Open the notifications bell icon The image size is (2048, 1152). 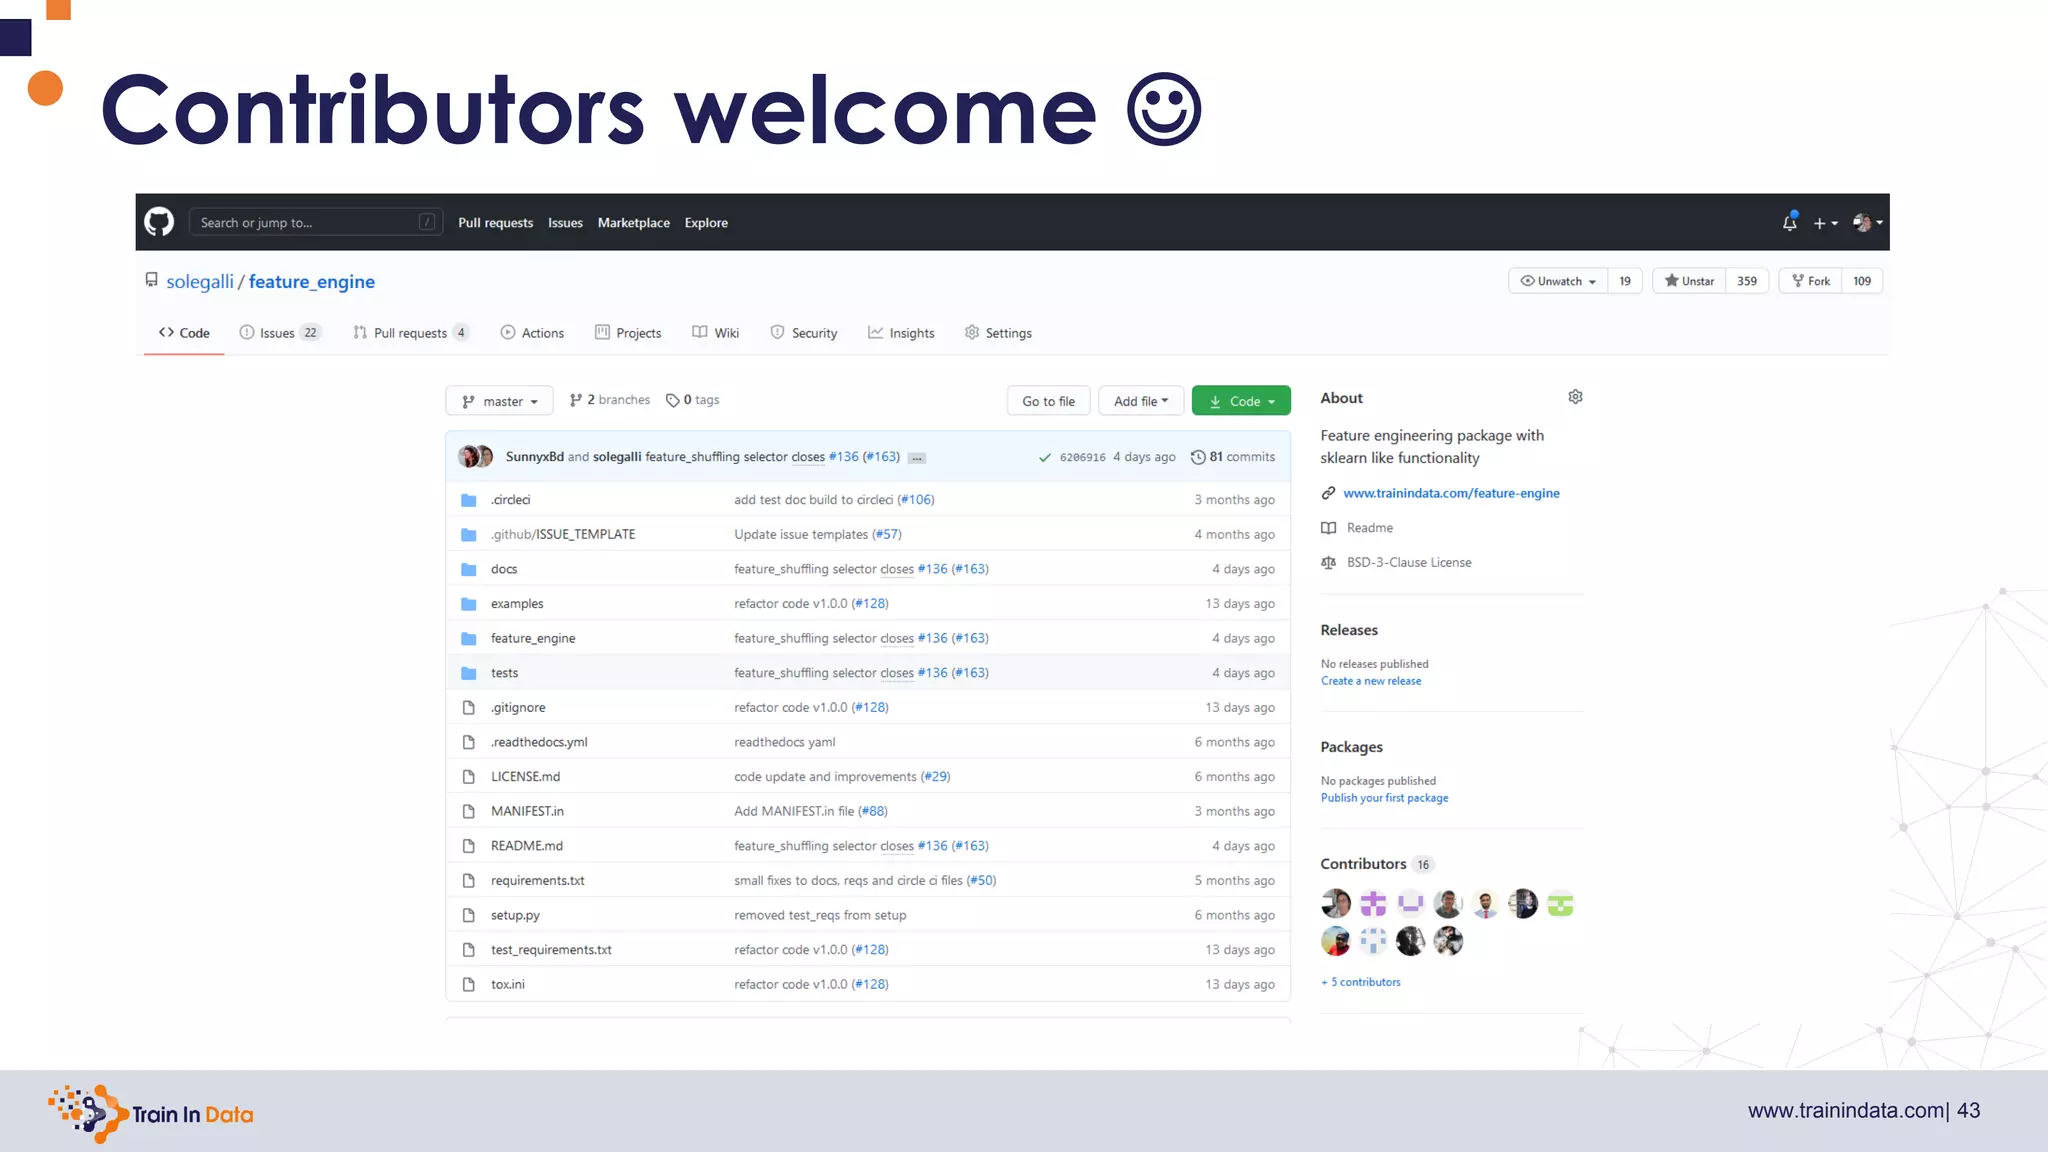[x=1790, y=222]
